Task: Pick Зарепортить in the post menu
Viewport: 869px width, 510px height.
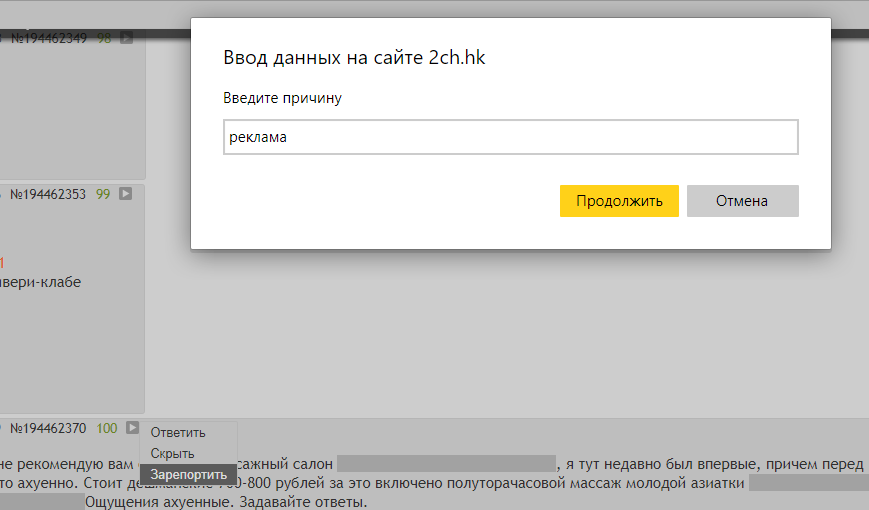Action: (x=188, y=474)
